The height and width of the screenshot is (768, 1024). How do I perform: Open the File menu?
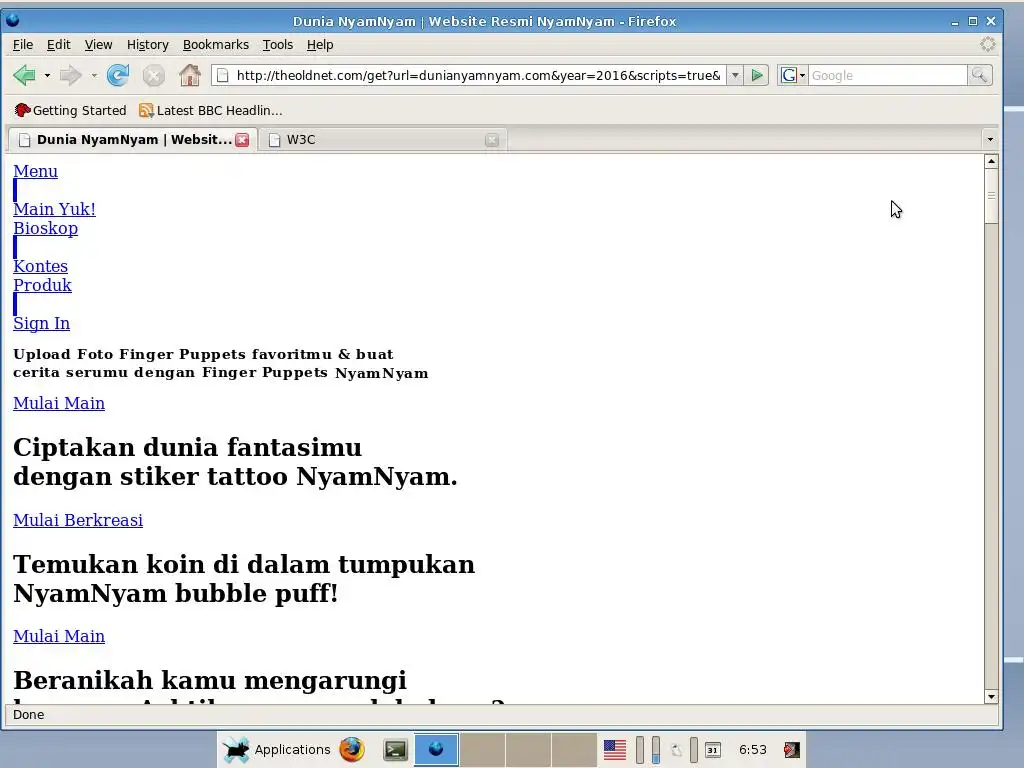coord(23,44)
